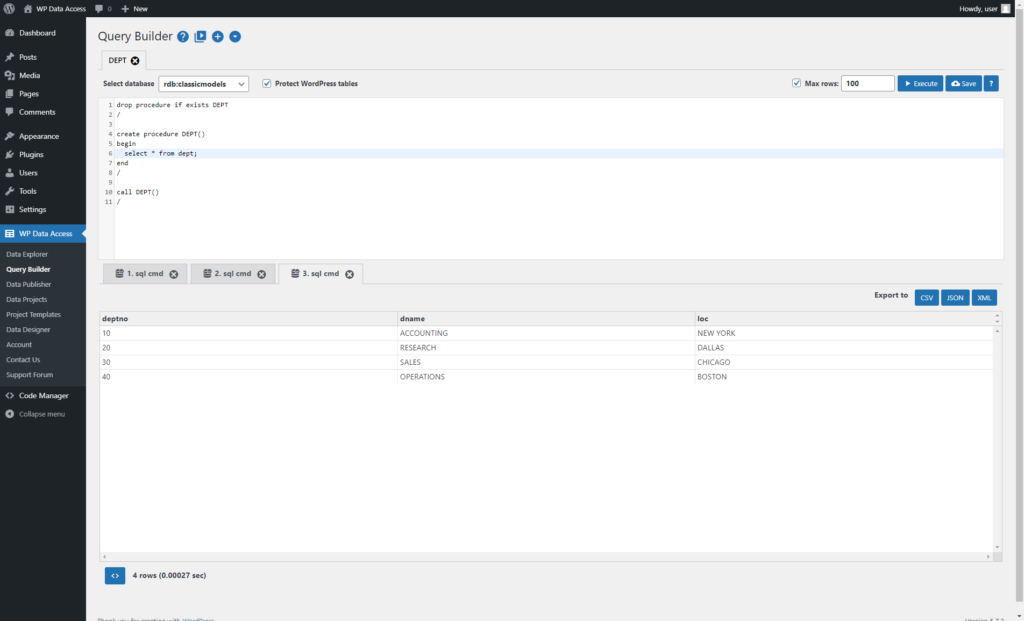Expand the New menu in admin bar
Viewport: 1024px width, 621px height.
[x=133, y=8]
